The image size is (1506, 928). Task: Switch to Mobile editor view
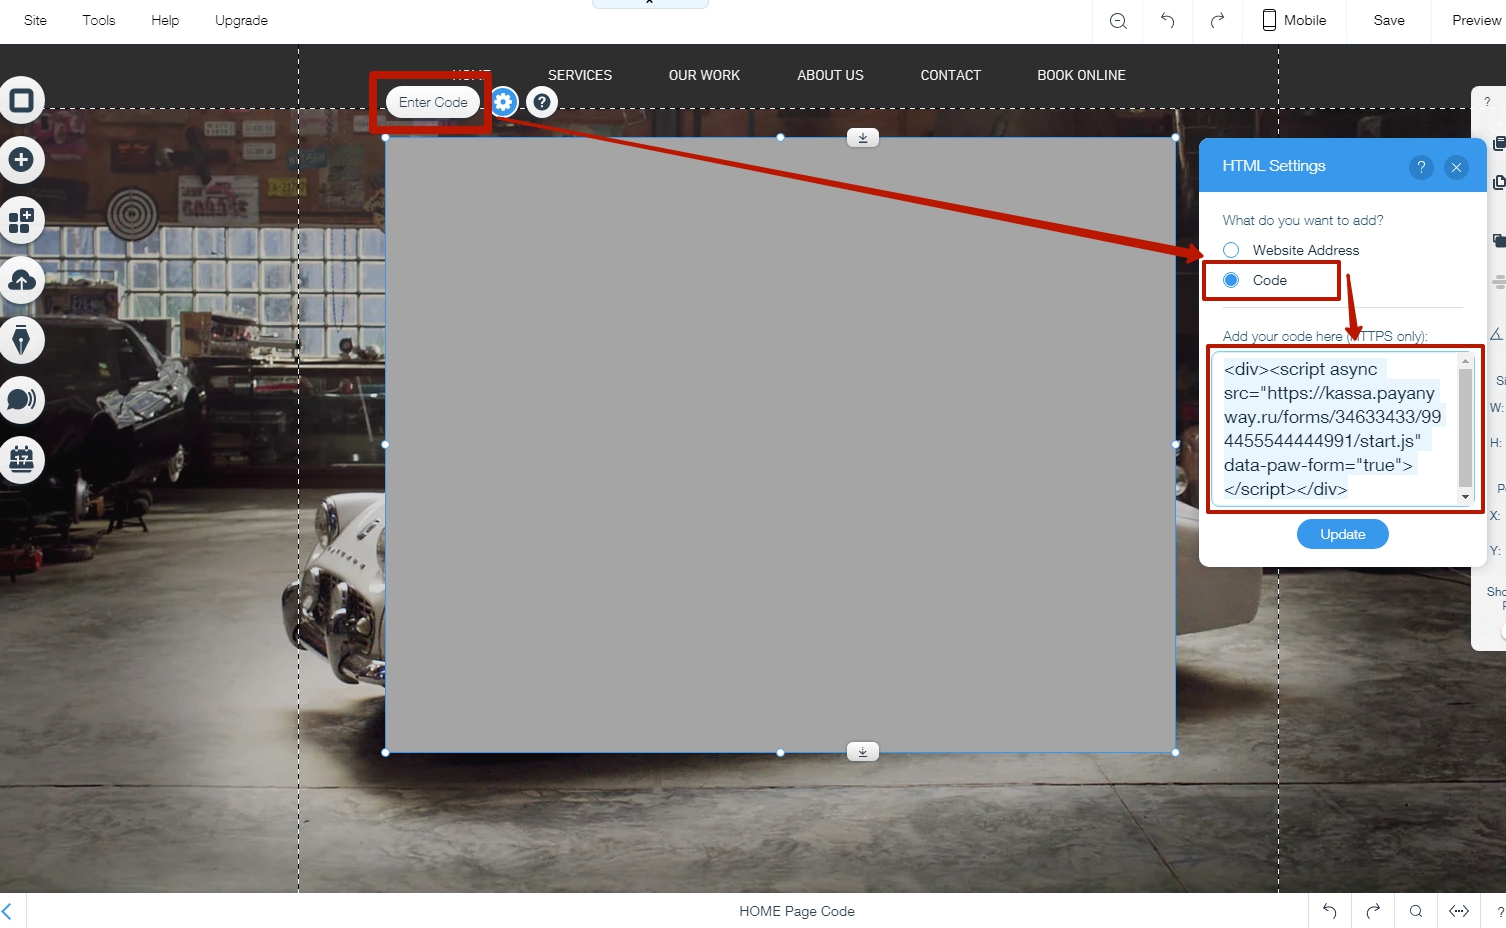[x=1294, y=20]
